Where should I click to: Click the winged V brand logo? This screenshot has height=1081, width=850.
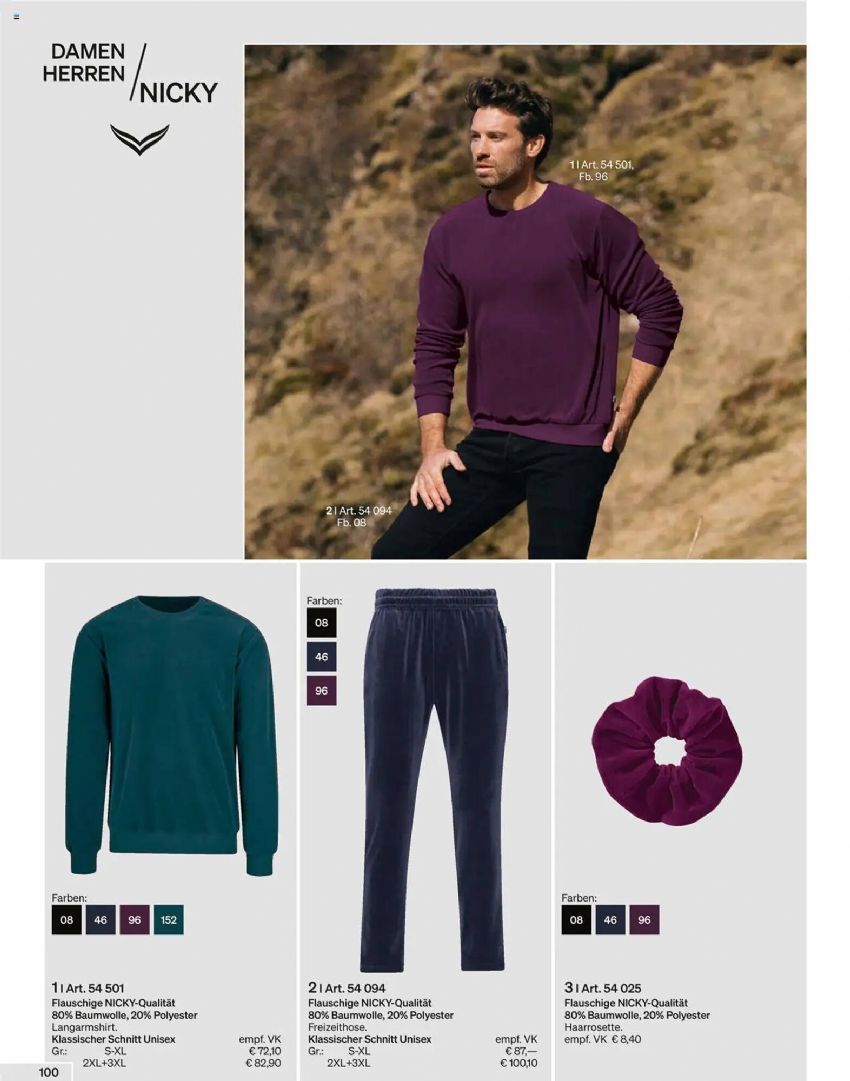click(139, 139)
